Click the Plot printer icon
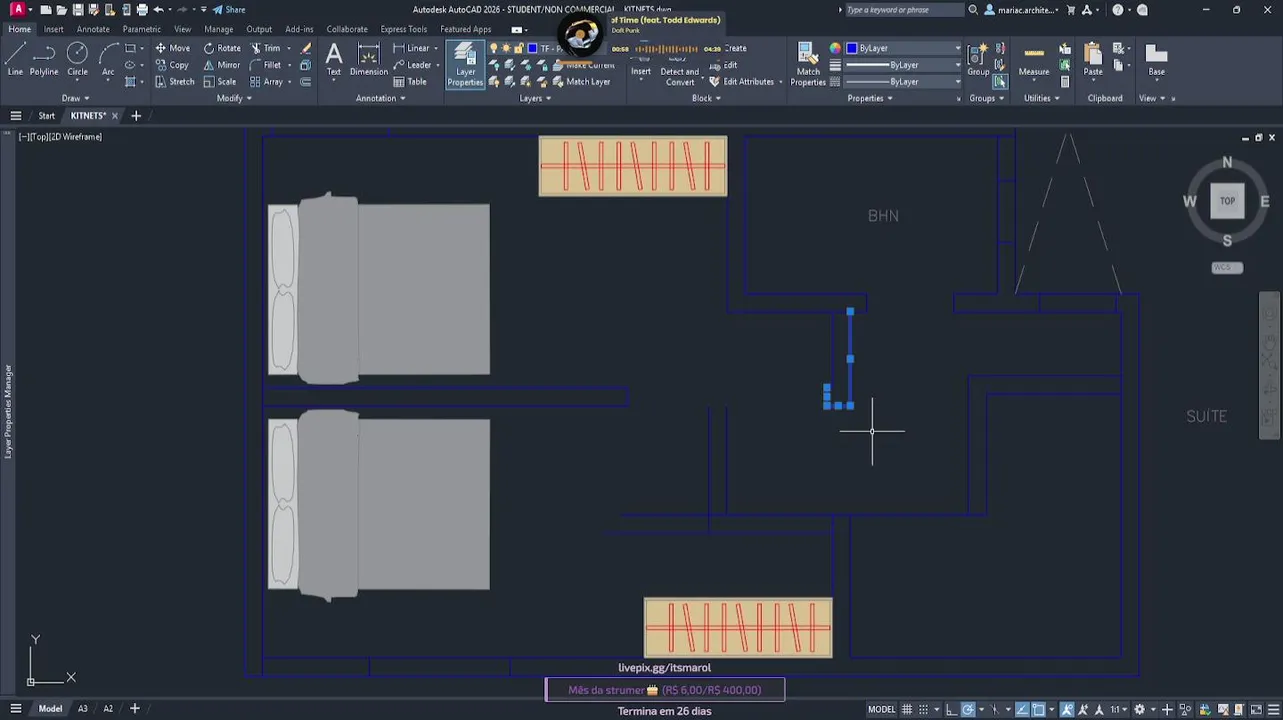This screenshot has height=720, width=1283. point(142,10)
